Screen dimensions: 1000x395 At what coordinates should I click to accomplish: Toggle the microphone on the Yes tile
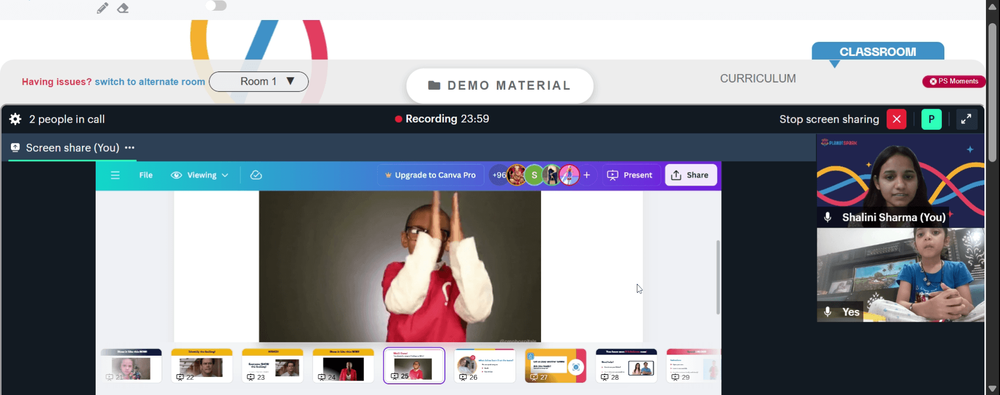(828, 312)
